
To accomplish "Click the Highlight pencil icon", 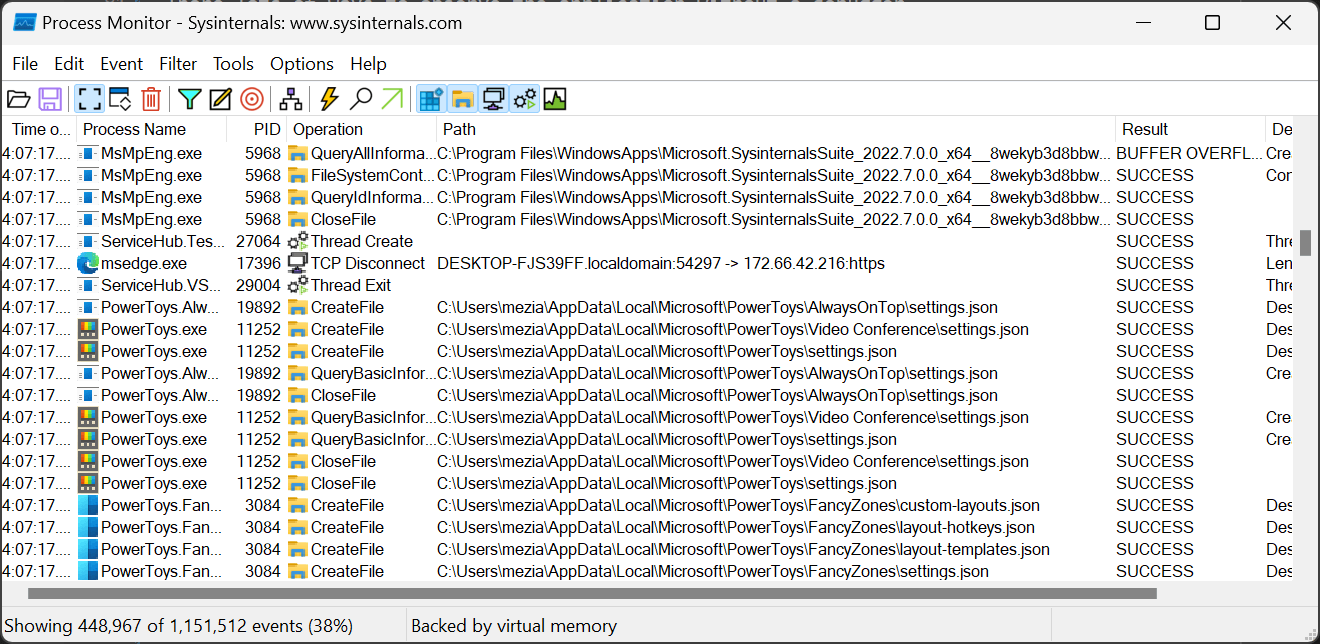I will tap(220, 99).
